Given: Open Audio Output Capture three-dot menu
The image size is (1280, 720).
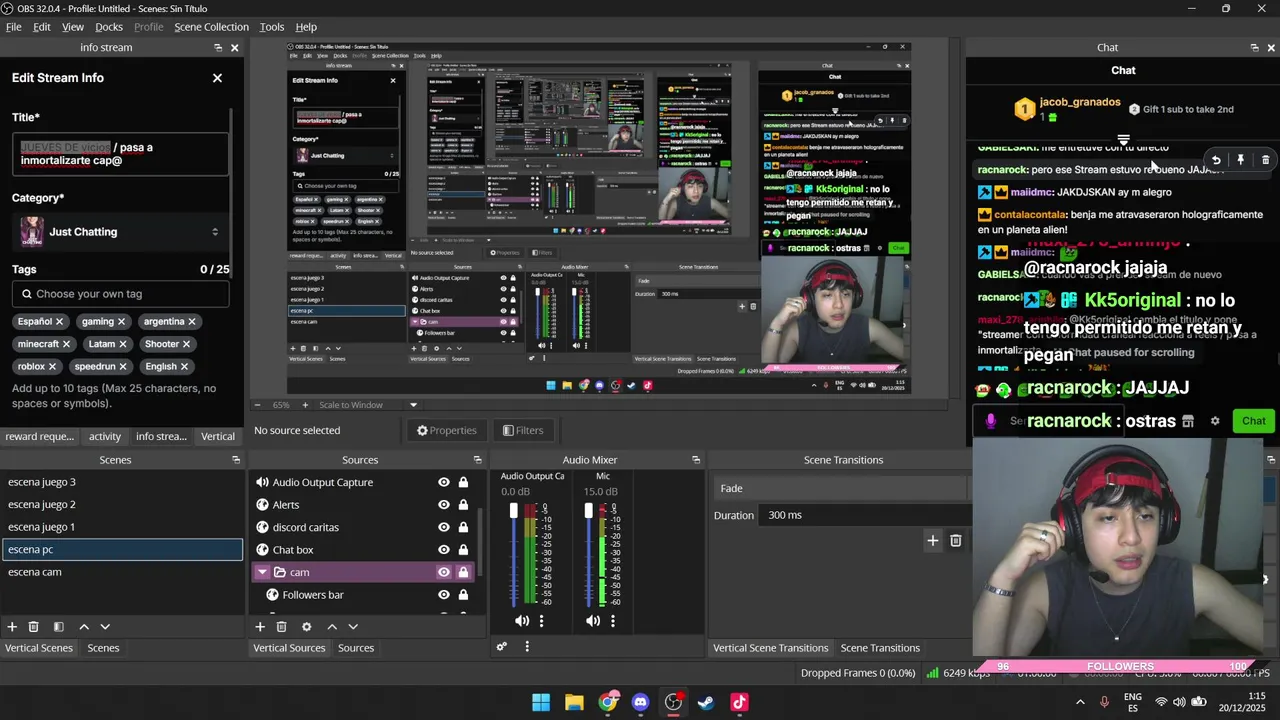Looking at the screenshot, I should click(541, 621).
